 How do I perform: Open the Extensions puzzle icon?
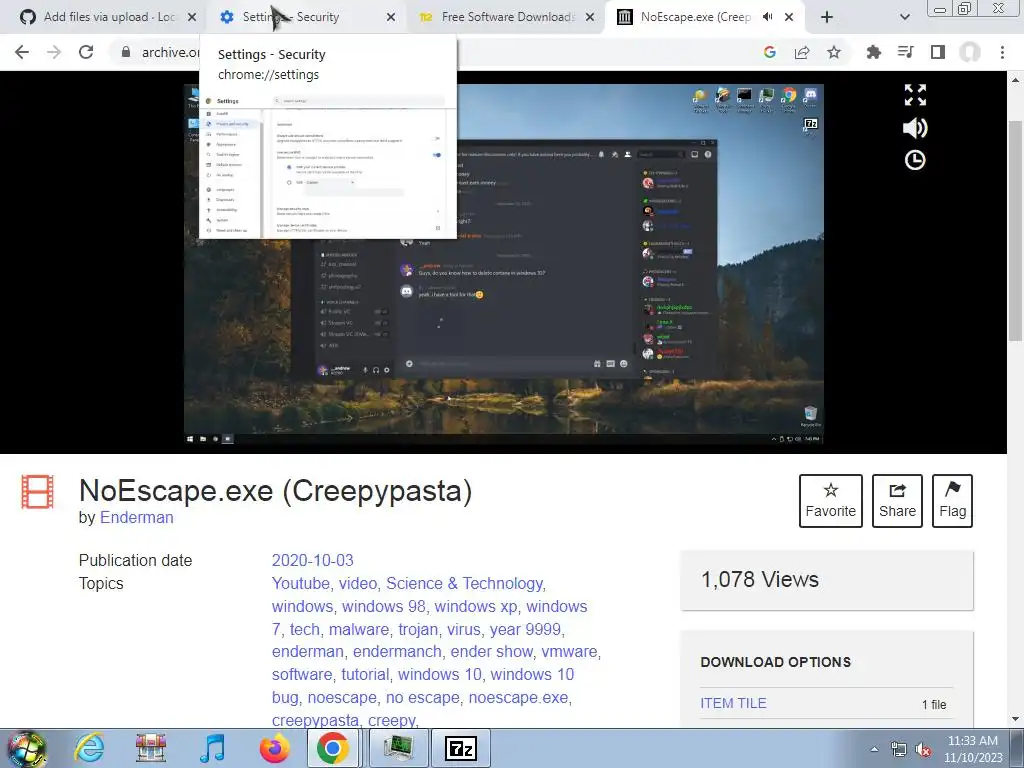[873, 52]
